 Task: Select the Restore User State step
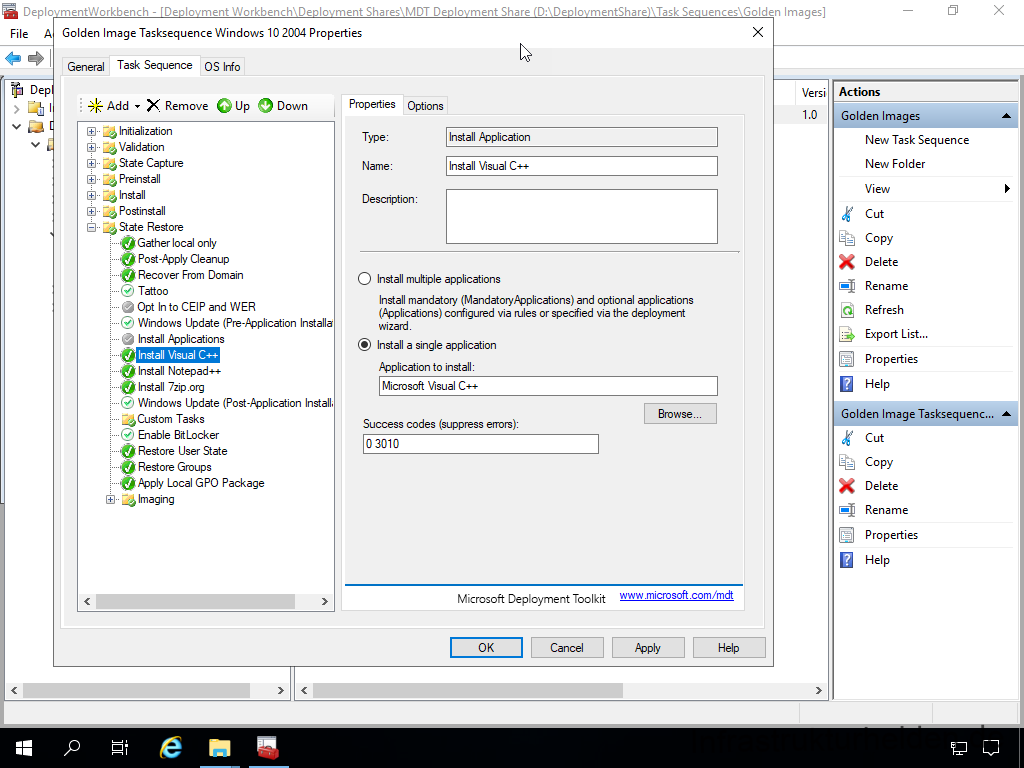click(x=182, y=451)
